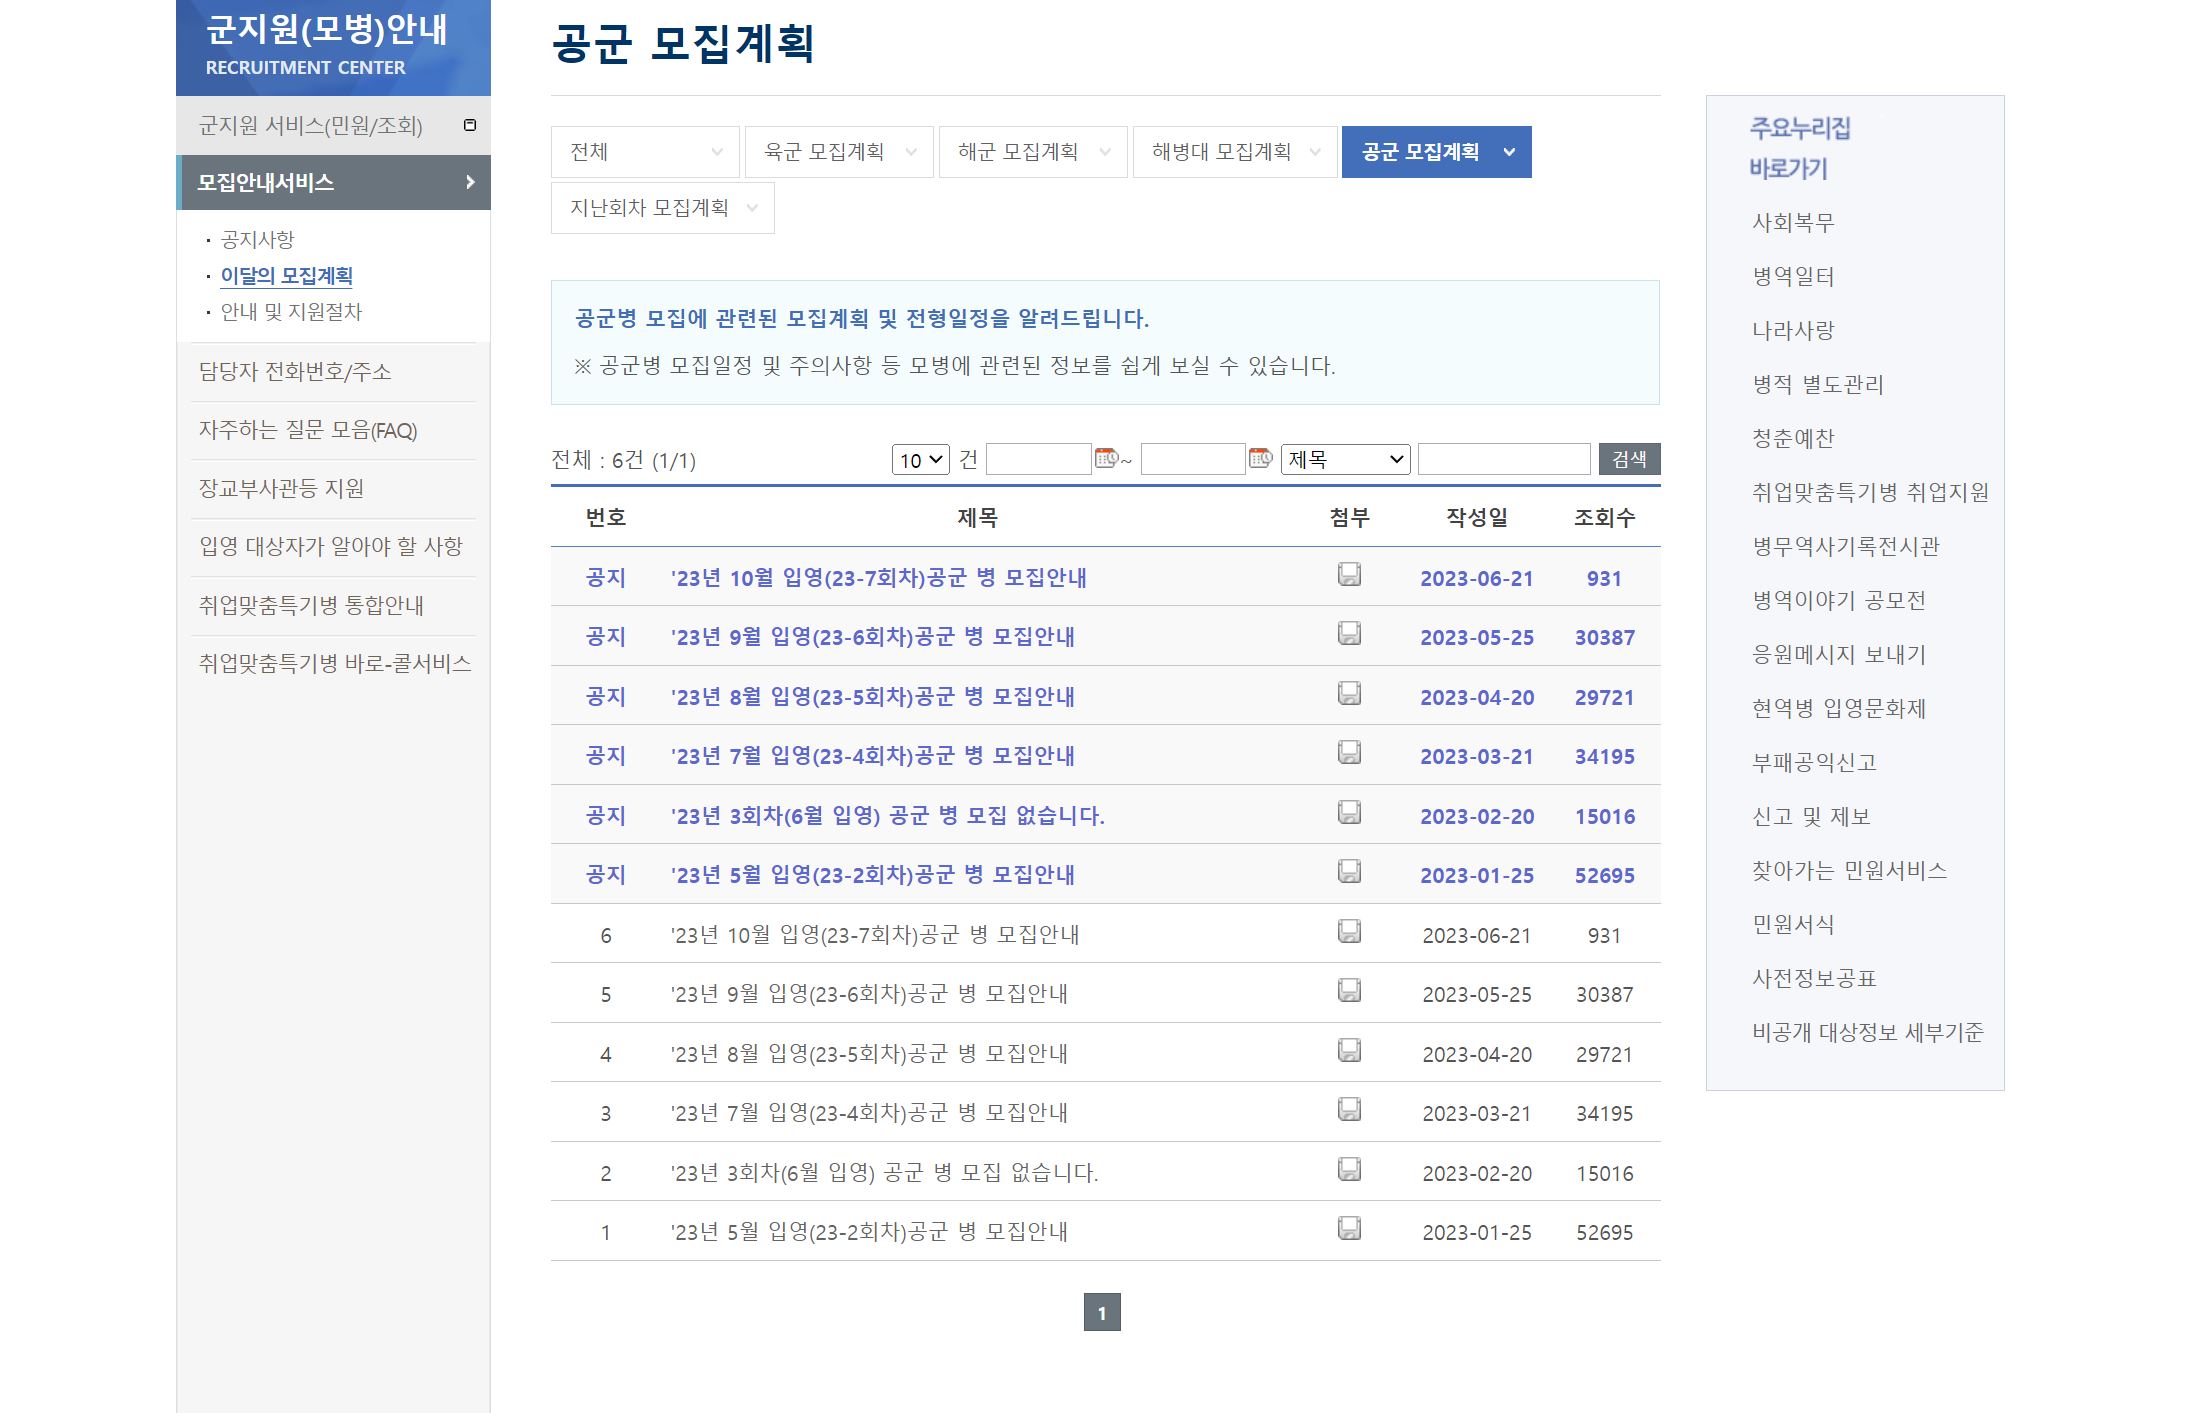This screenshot has width=2195, height=1413.
Task: Open 취업맞춤특기병 통합안내 menu
Action: click(x=311, y=606)
